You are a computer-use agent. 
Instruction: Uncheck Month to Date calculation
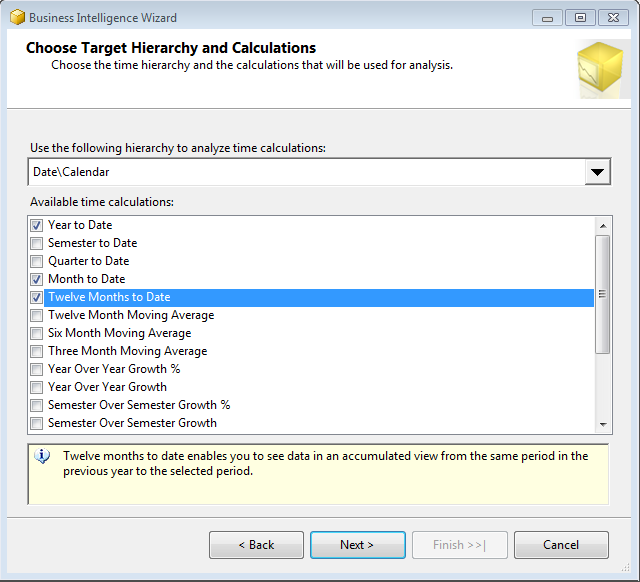[x=37, y=279]
